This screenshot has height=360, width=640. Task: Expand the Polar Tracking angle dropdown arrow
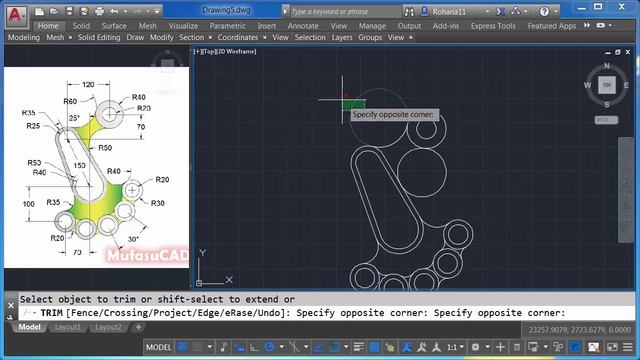[281, 347]
